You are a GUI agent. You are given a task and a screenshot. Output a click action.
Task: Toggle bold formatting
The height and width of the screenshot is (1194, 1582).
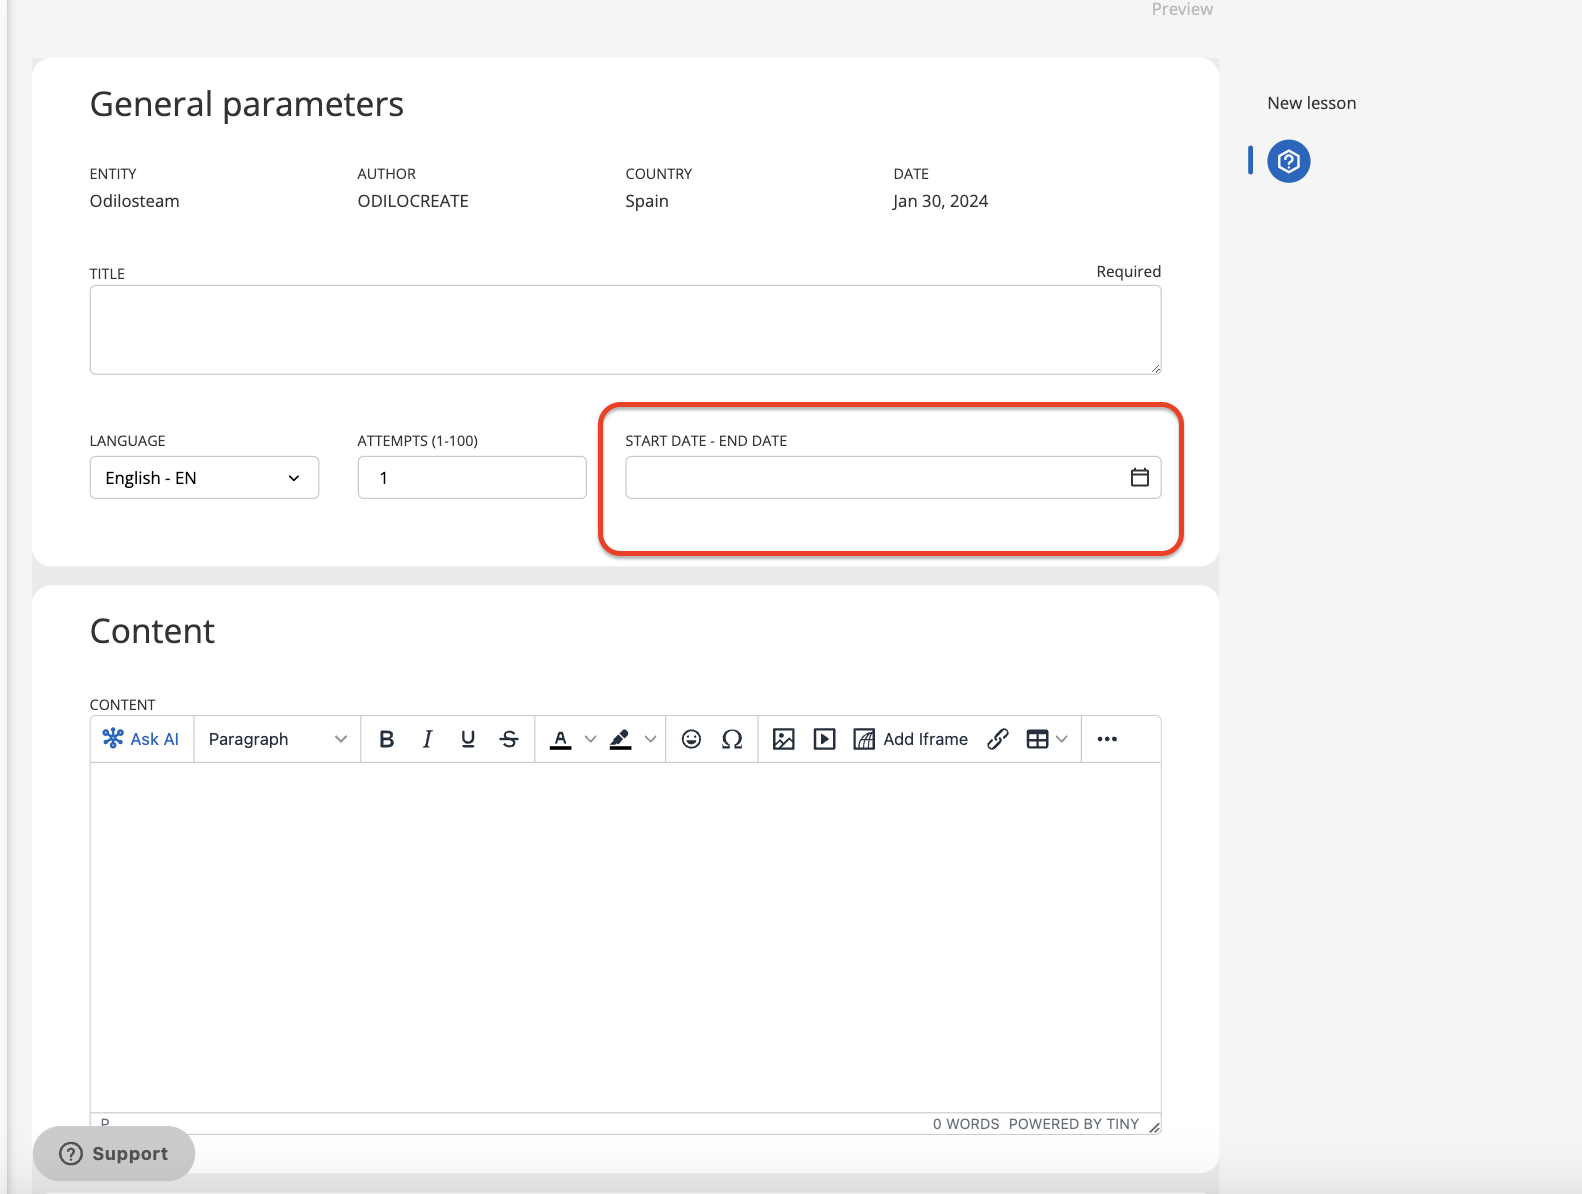coord(387,739)
